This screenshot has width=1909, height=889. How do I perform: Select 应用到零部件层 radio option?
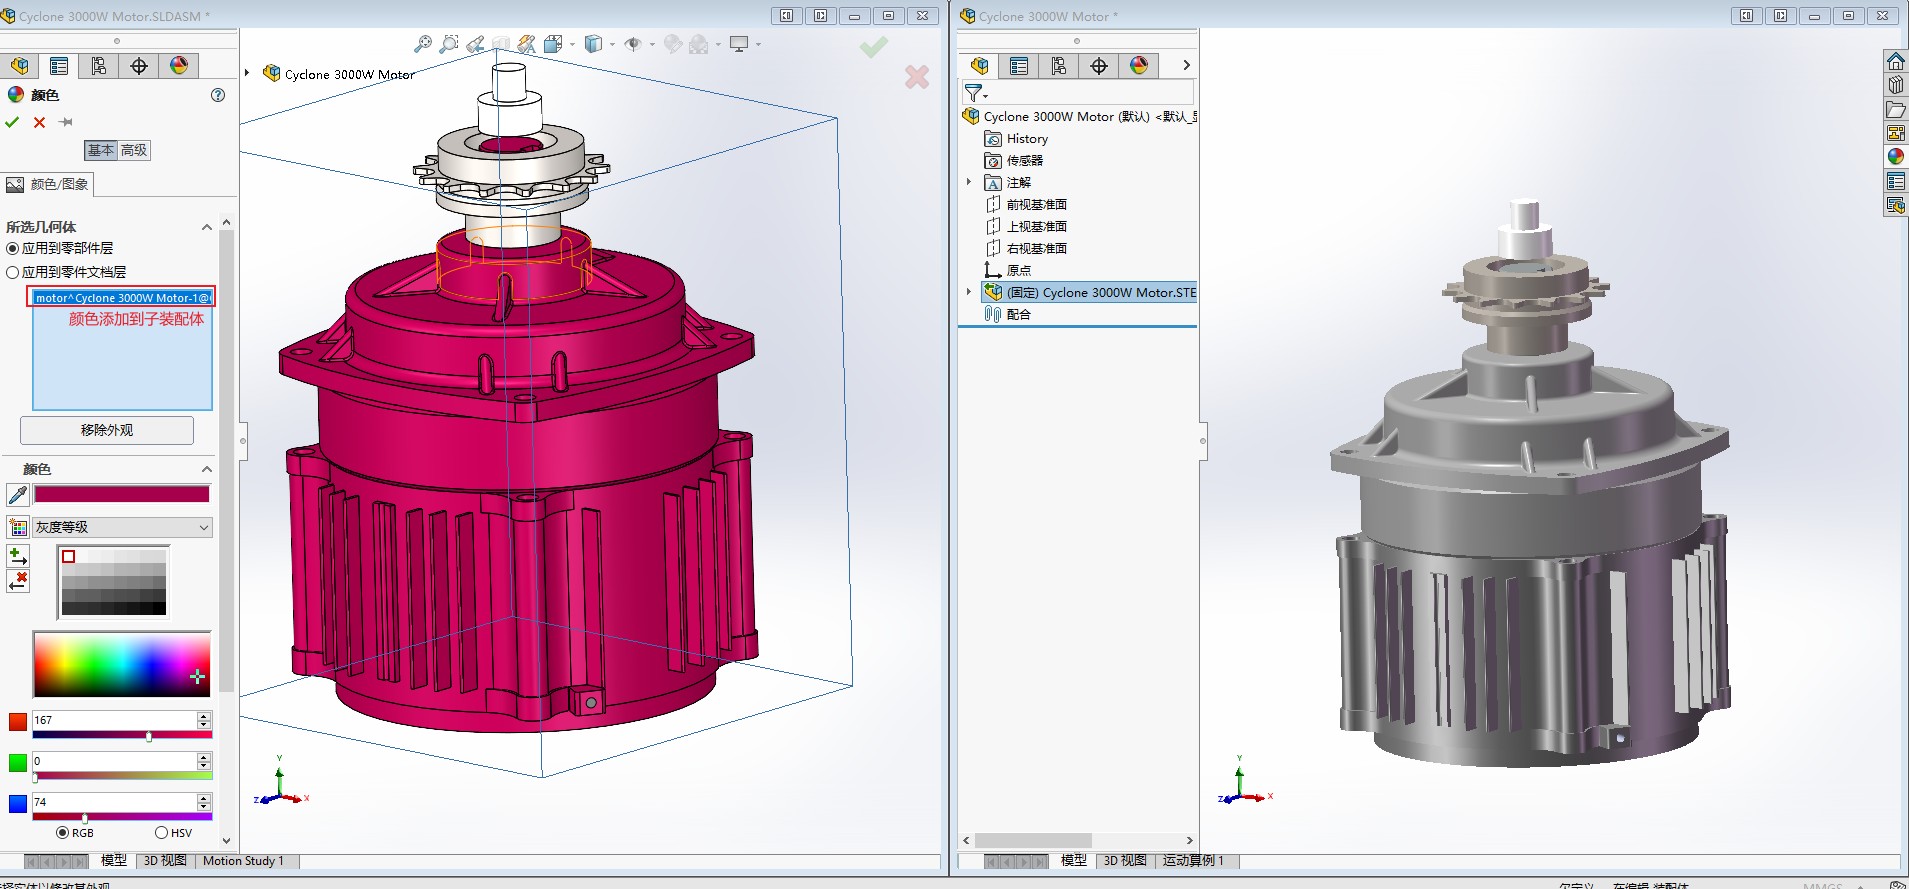point(13,248)
